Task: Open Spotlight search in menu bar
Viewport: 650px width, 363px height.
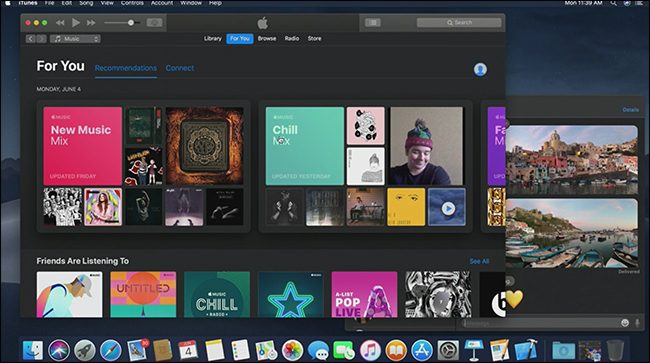Action: point(613,3)
